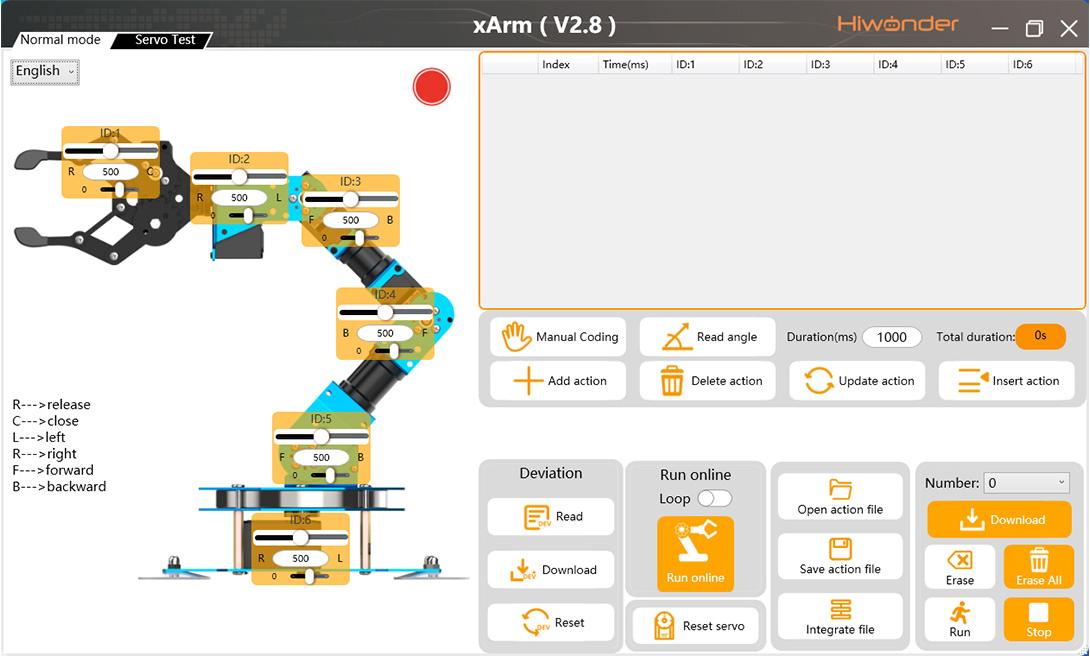Click the Reset servo icon
This screenshot has height=656, width=1090.
pos(664,626)
